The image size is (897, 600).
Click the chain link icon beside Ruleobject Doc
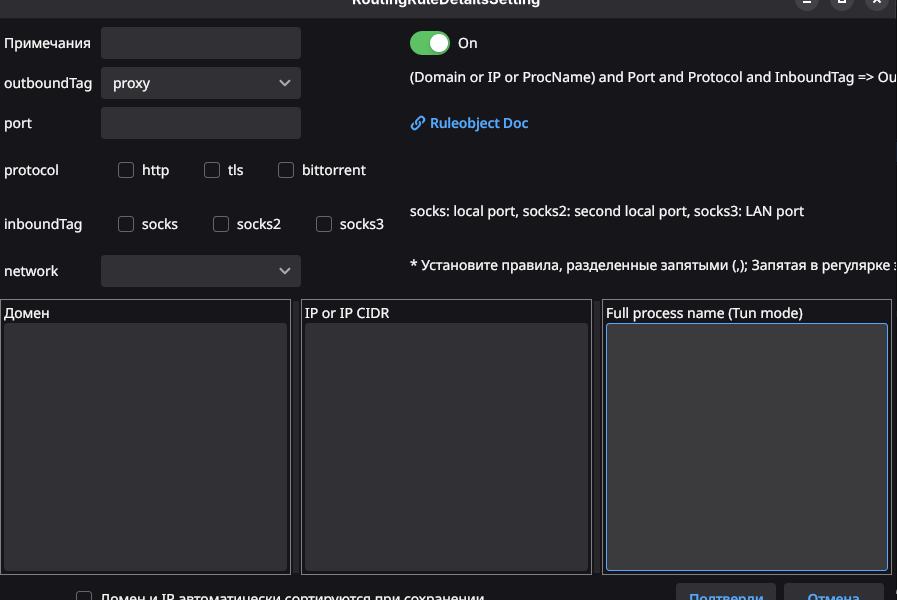418,123
